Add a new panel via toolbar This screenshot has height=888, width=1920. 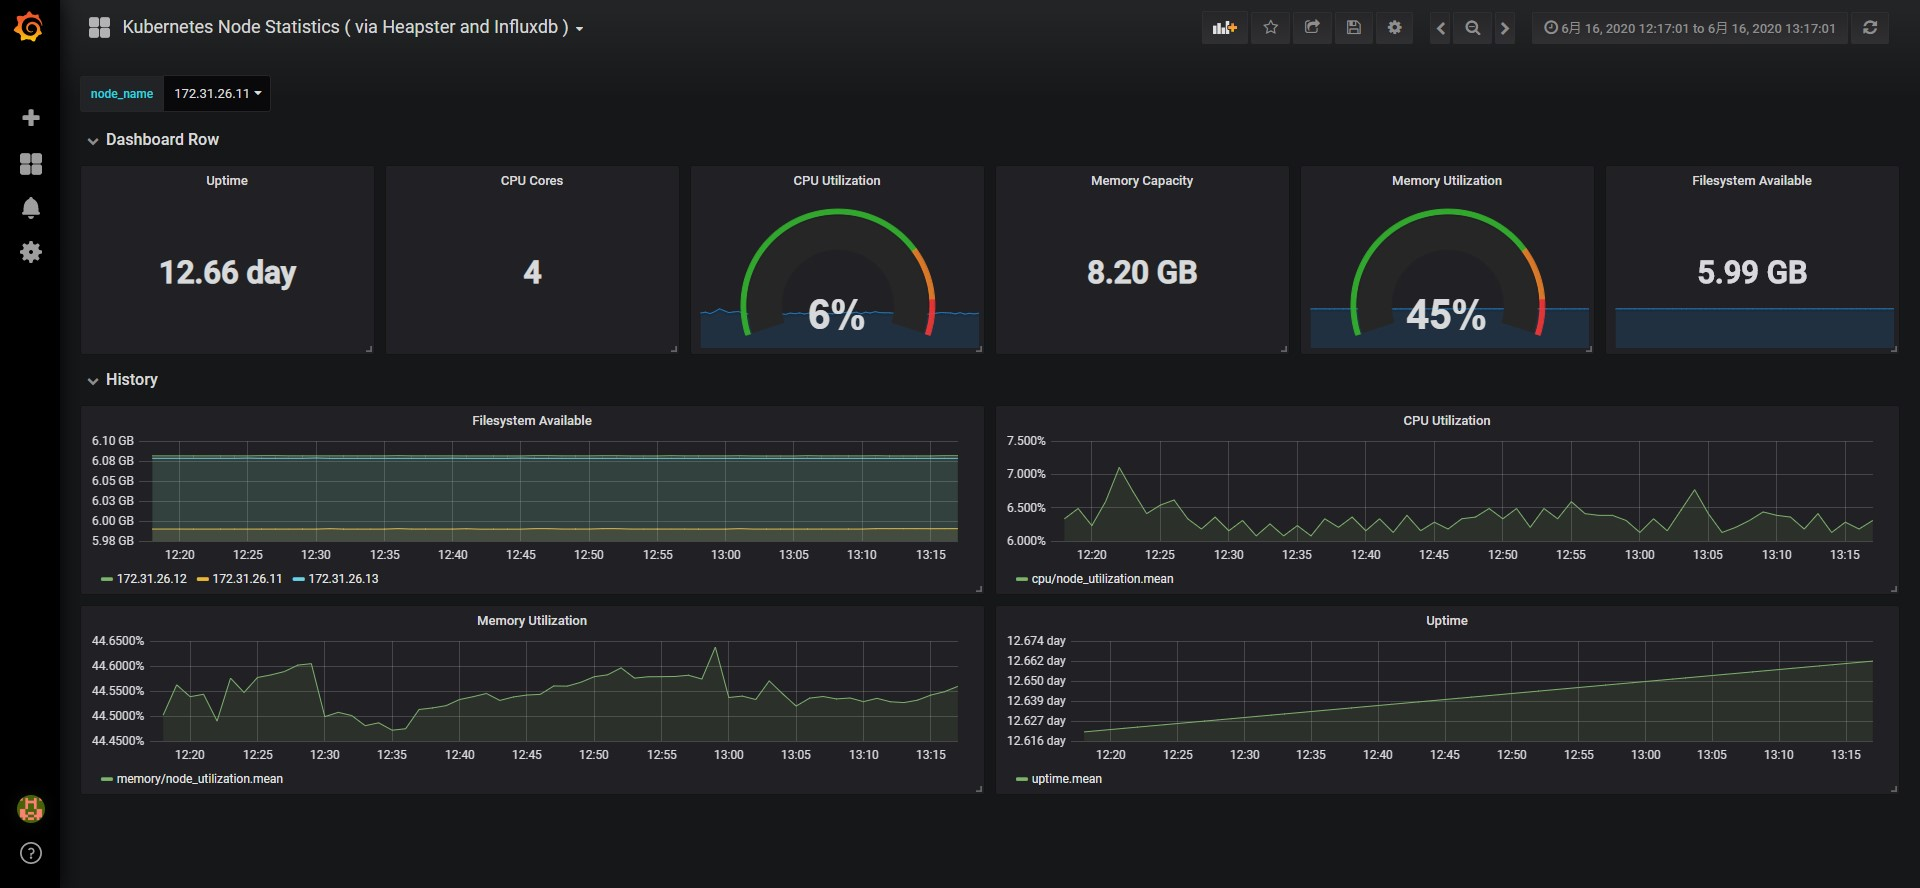(x=1224, y=28)
